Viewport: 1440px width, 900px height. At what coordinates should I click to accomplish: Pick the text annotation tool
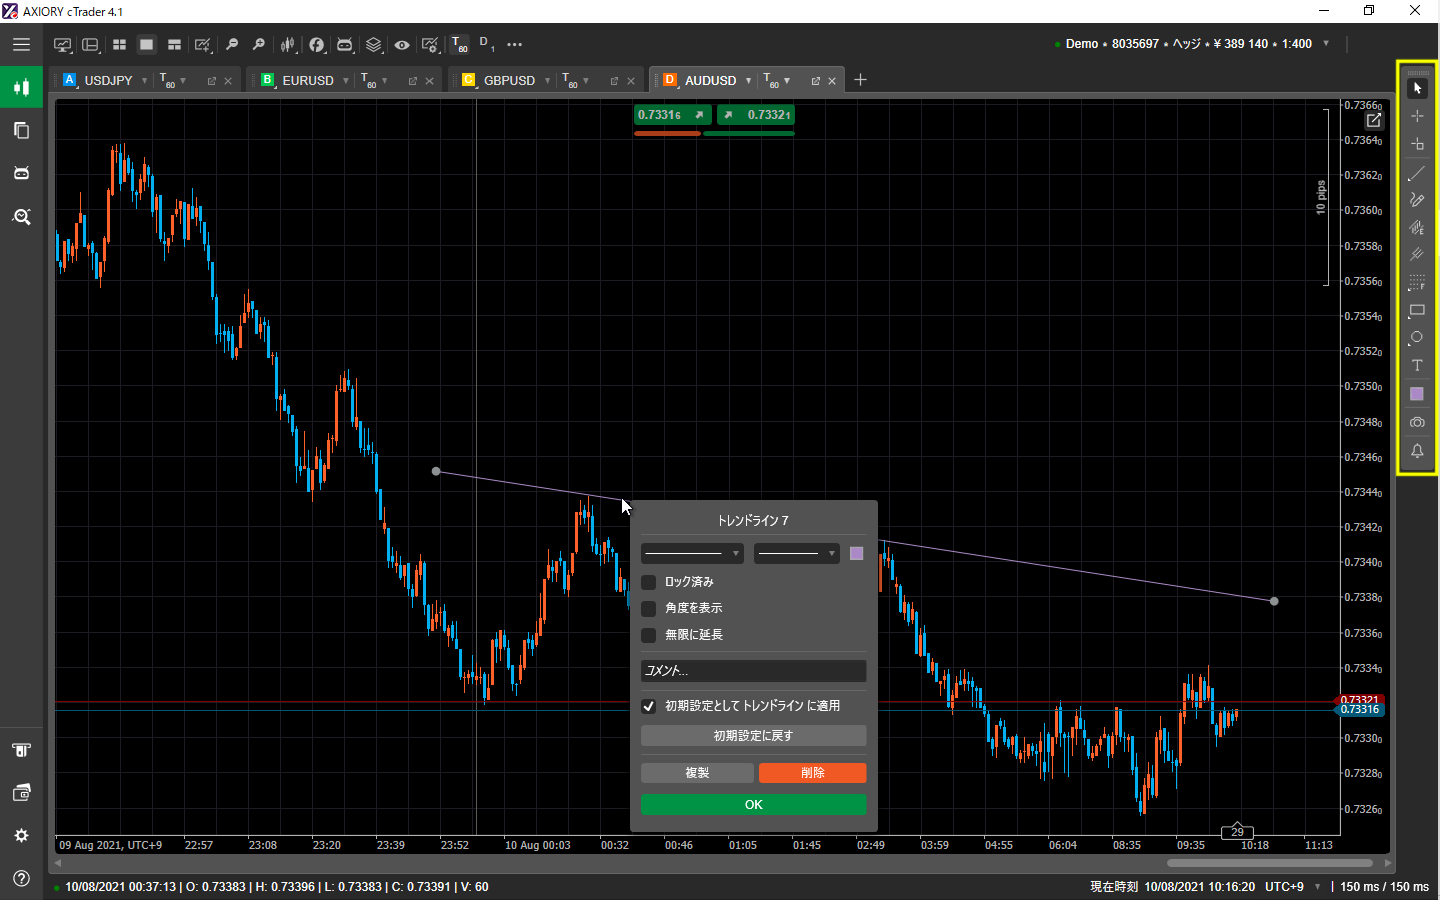pos(1416,366)
